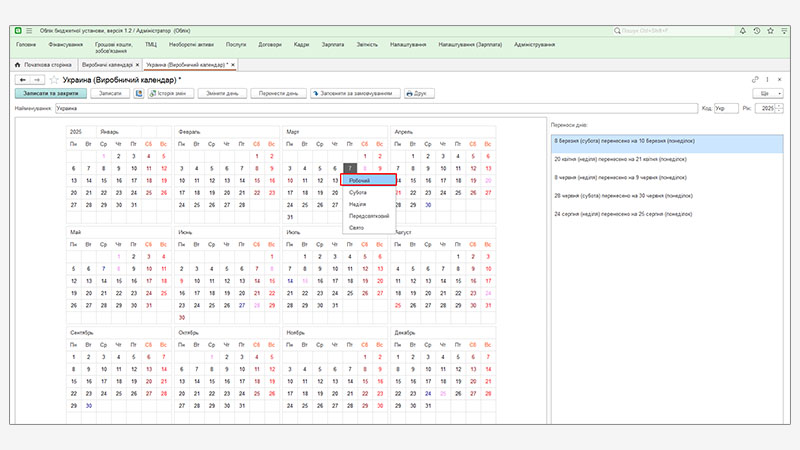Viewport: 800px width, 450px height.
Task: Click Записати та закрити button
Action: point(49,93)
